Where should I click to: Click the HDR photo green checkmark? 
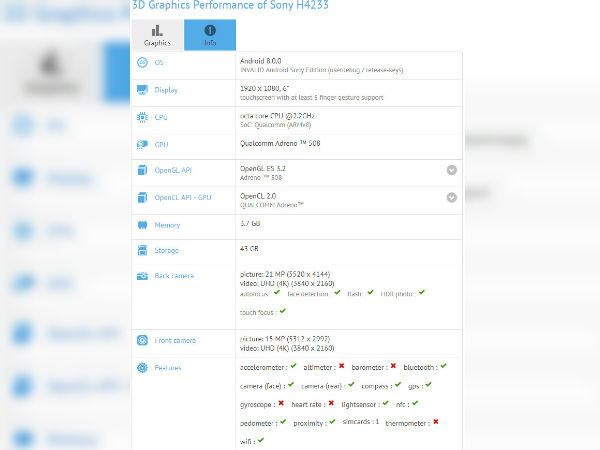pos(422,293)
